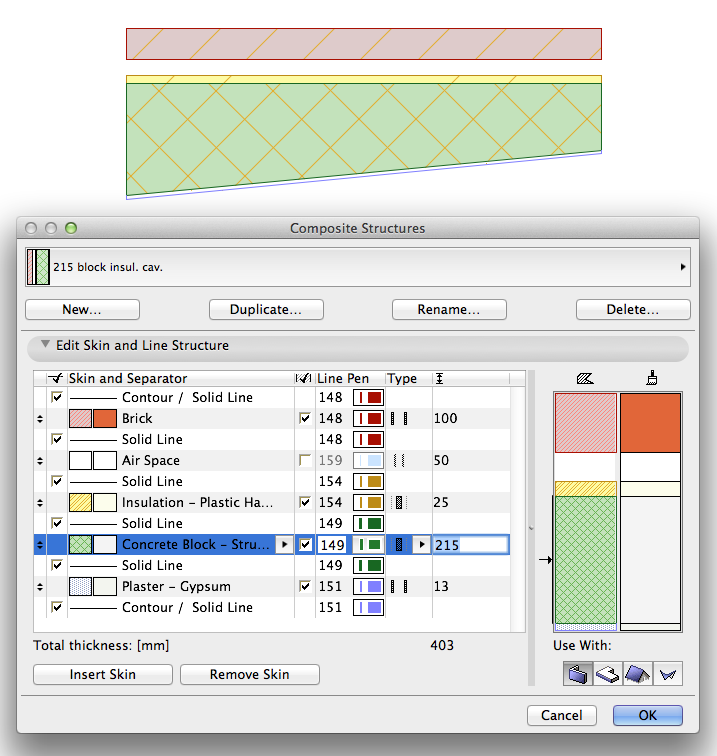Click the Air Space skin type icon
Viewport: 717px width, 756px height.
(399, 460)
